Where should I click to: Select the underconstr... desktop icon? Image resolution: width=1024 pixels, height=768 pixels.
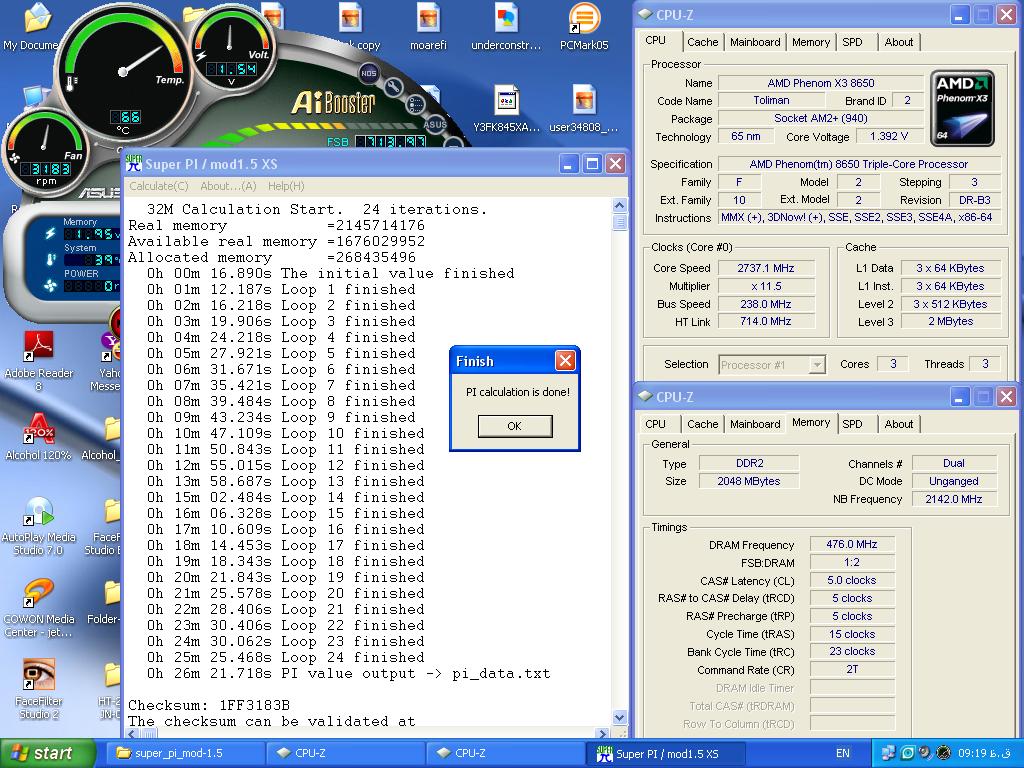point(506,27)
